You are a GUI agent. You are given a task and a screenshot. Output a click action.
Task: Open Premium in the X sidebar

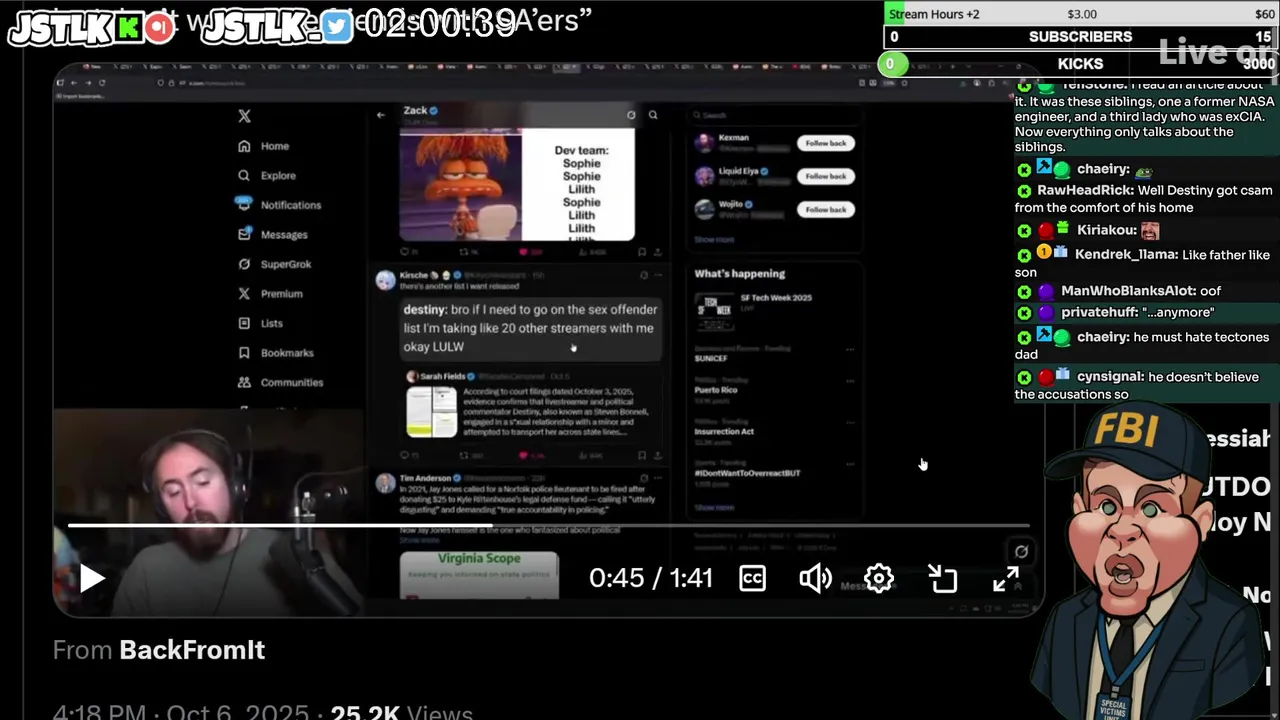[x=270, y=293]
